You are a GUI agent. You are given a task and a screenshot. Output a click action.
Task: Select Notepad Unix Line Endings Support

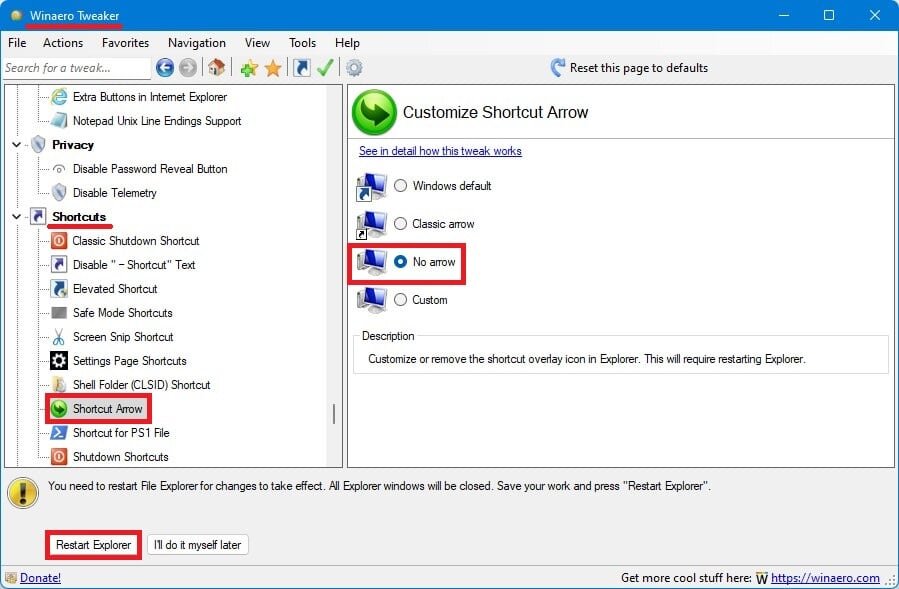click(157, 121)
